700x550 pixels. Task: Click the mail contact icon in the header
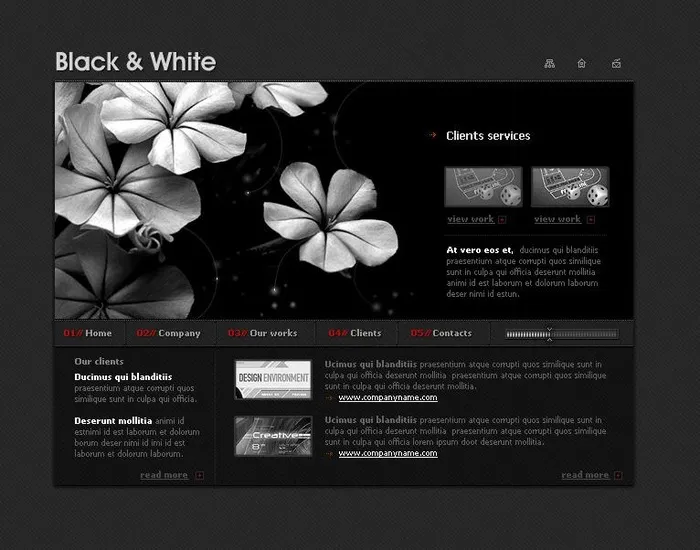click(616, 63)
